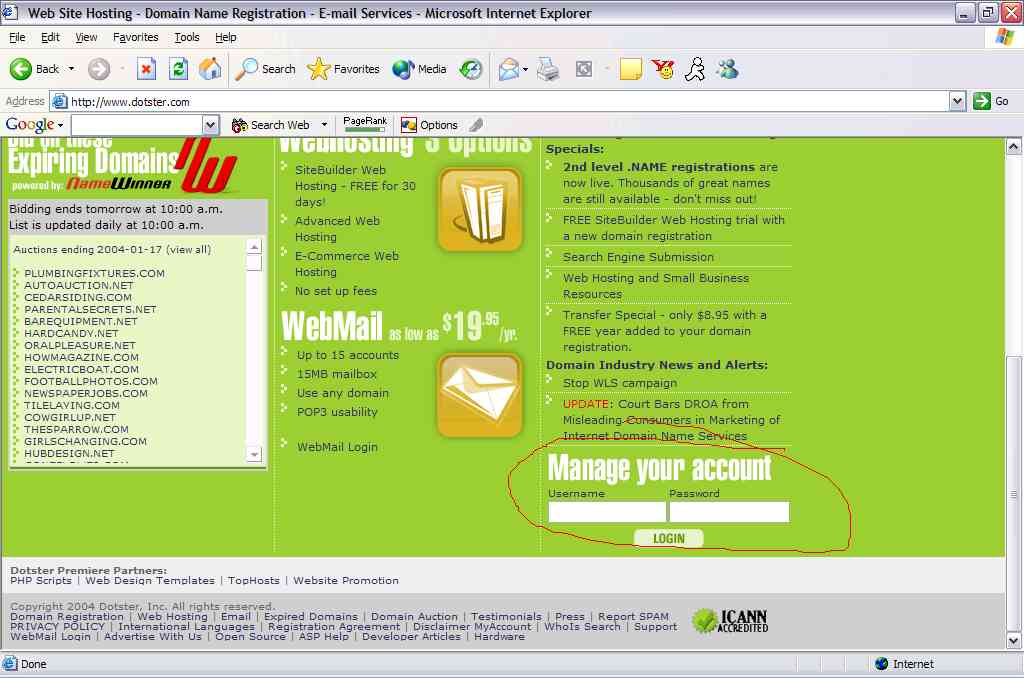Click the Google toolbar highlighter pen icon
This screenshot has width=1024, height=678.
coord(477,125)
